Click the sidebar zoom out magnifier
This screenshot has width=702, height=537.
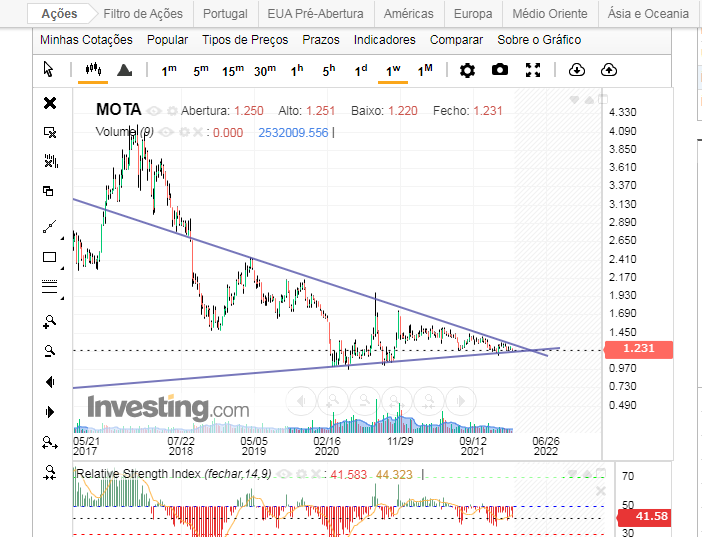coord(49,351)
